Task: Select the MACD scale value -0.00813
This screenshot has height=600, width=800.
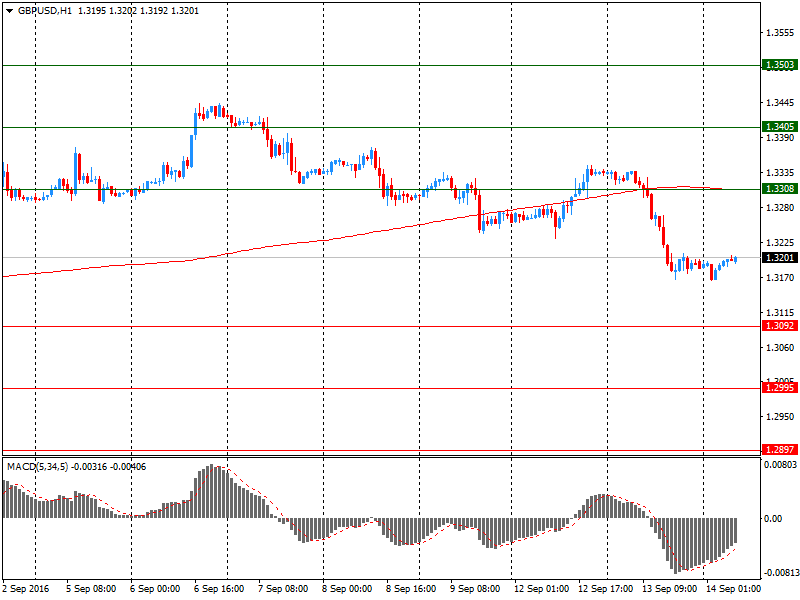Action: (780, 573)
